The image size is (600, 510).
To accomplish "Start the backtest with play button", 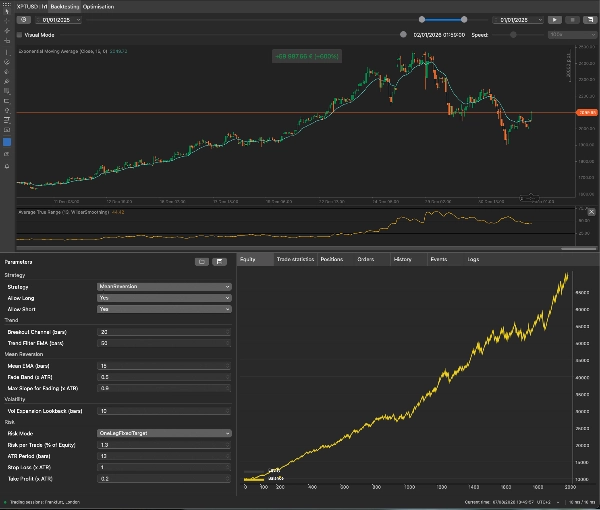I will (x=554, y=20).
